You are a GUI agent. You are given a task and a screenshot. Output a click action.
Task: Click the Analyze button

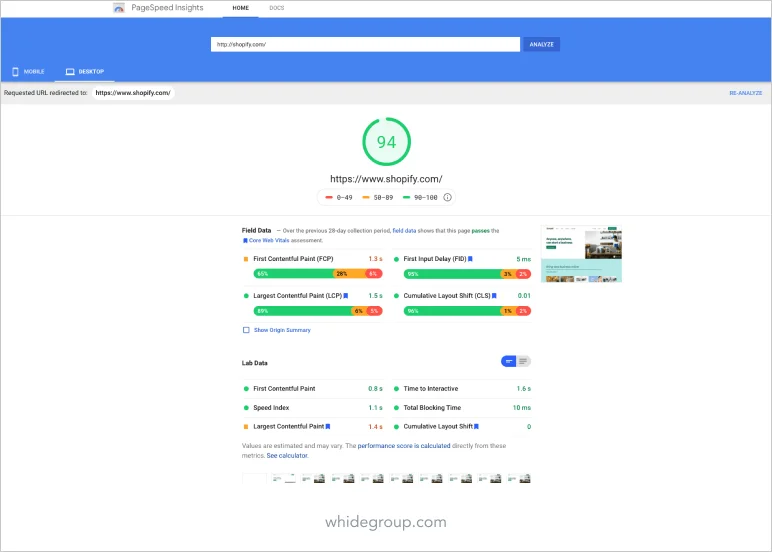point(541,44)
